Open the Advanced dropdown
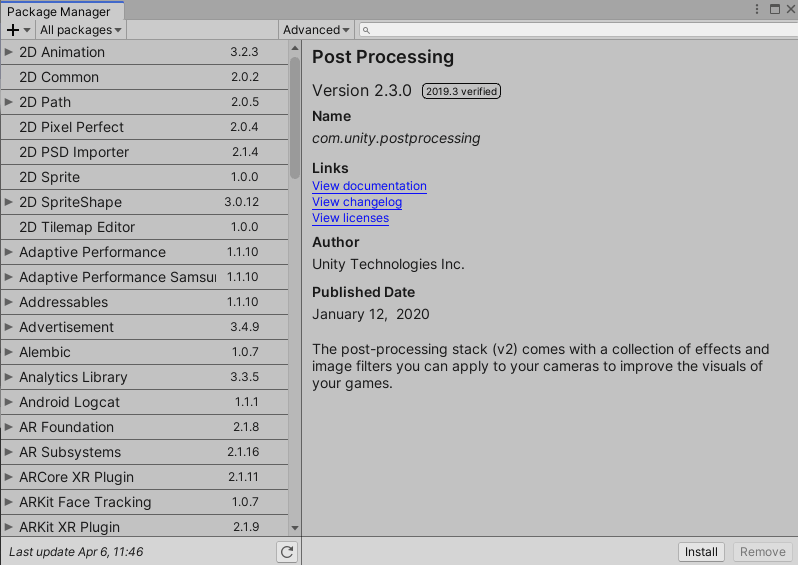Screen dimensions: 798x565 point(316,30)
